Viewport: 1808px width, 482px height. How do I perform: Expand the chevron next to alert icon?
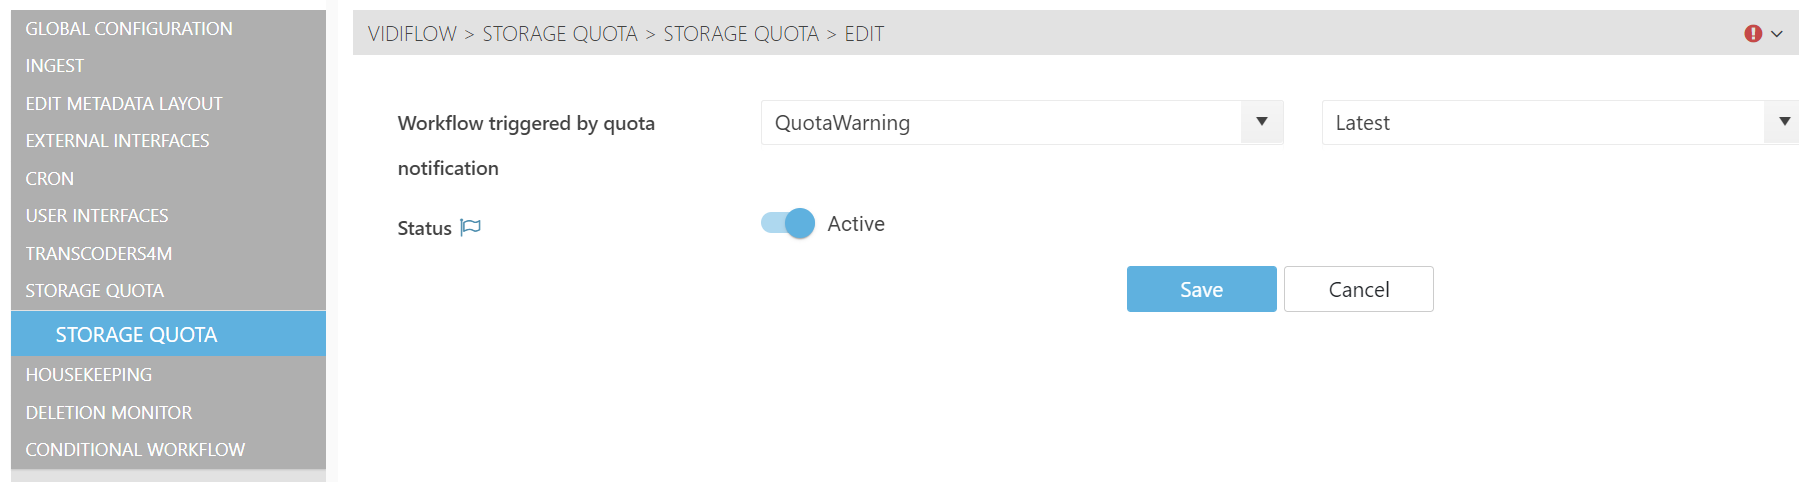pyautogui.click(x=1777, y=34)
